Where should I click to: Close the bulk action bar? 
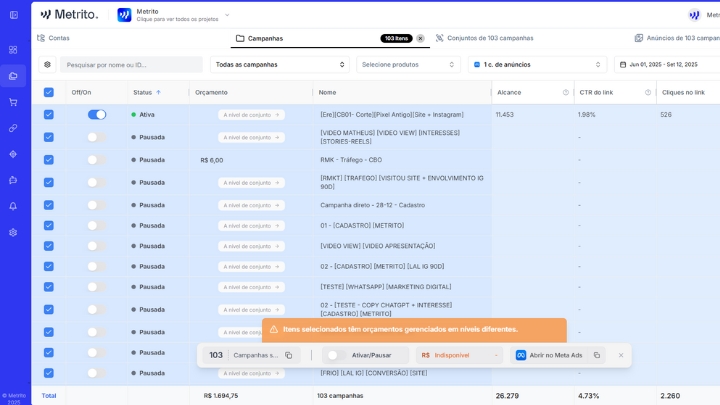coord(621,355)
